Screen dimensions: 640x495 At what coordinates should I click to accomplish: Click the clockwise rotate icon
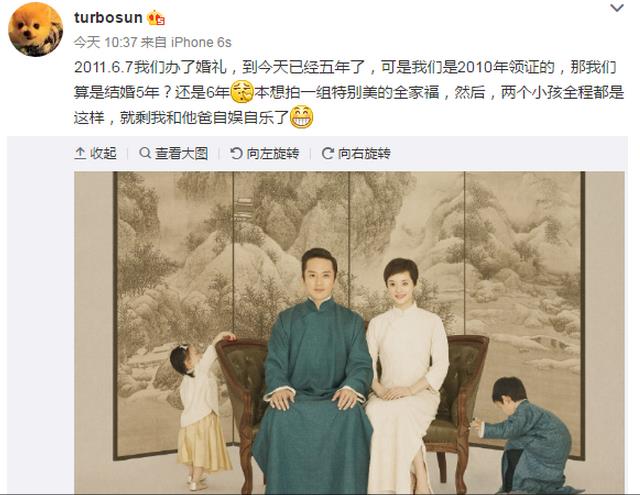(328, 153)
